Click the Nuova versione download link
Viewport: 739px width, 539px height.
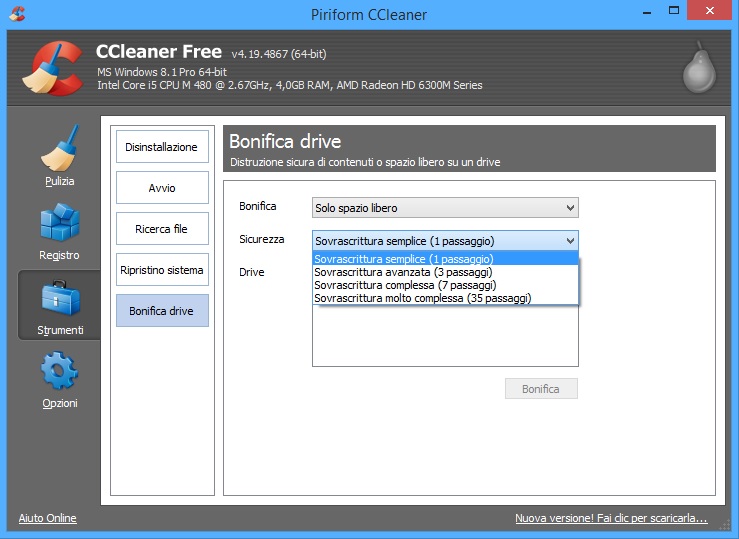pos(611,518)
